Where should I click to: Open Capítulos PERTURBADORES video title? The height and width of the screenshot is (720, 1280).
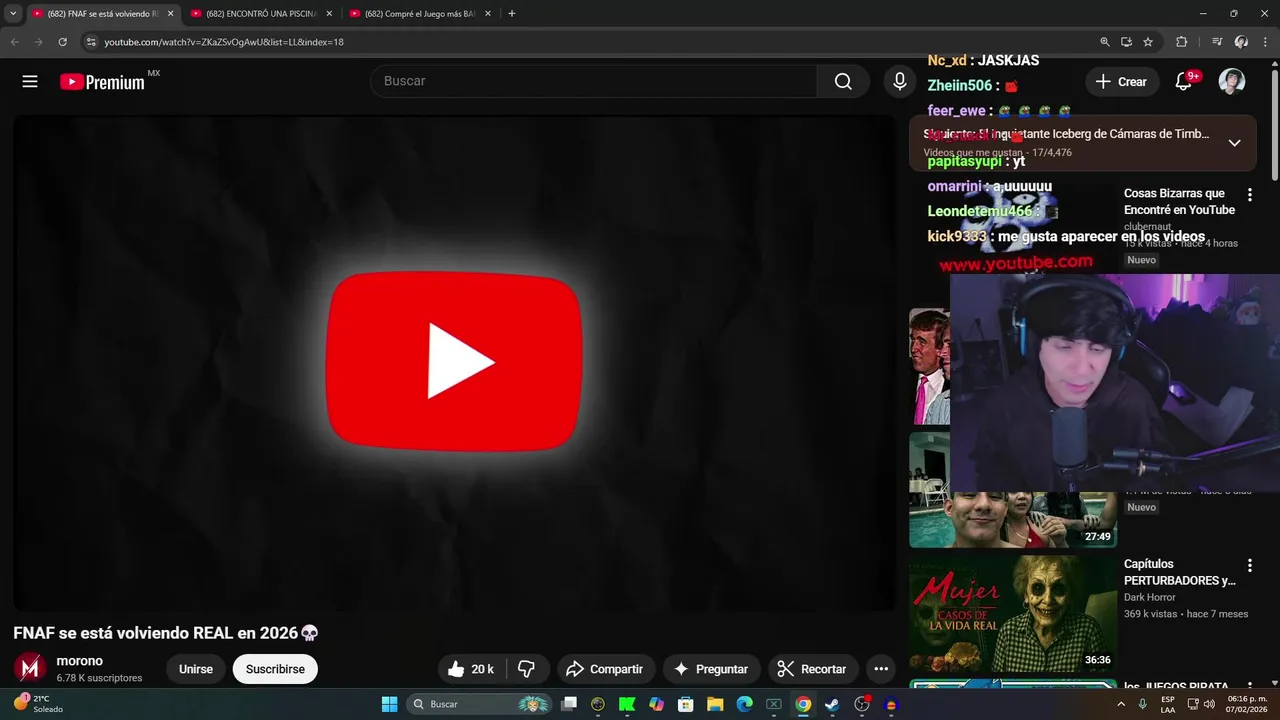(1180, 572)
